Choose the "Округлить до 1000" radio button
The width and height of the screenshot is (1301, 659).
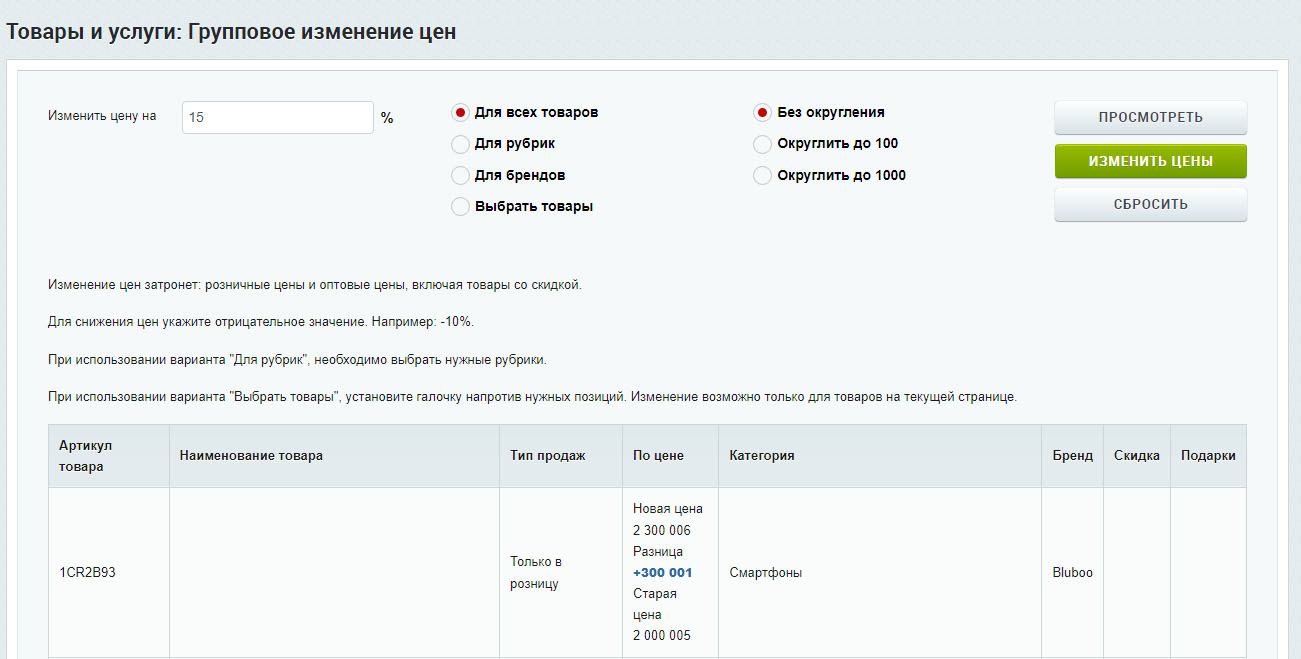pos(762,176)
